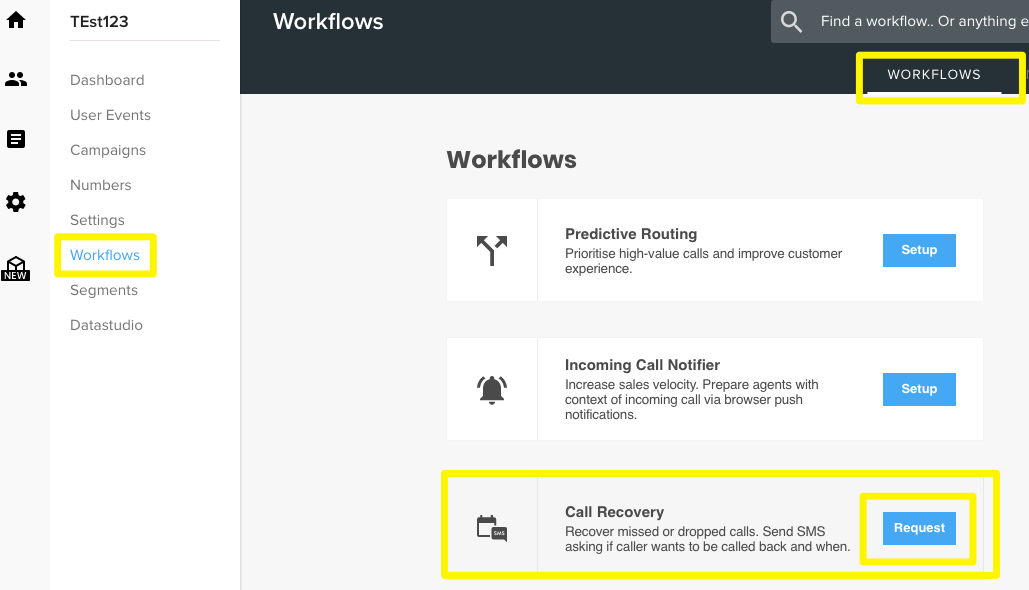
Task: Click the Incoming Call Notifier bell icon
Action: (492, 390)
